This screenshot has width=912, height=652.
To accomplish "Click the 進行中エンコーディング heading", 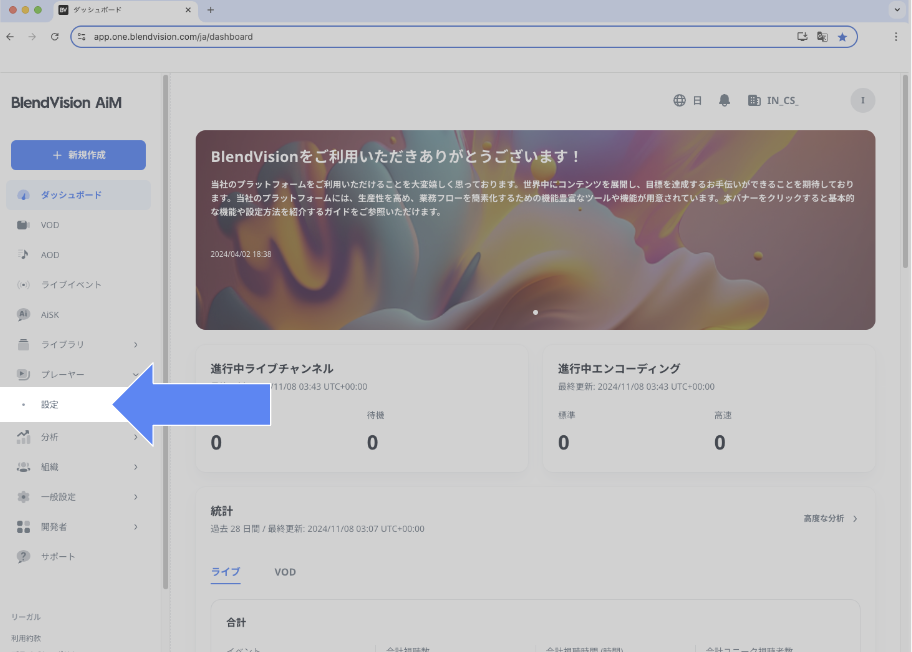I will (x=619, y=369).
